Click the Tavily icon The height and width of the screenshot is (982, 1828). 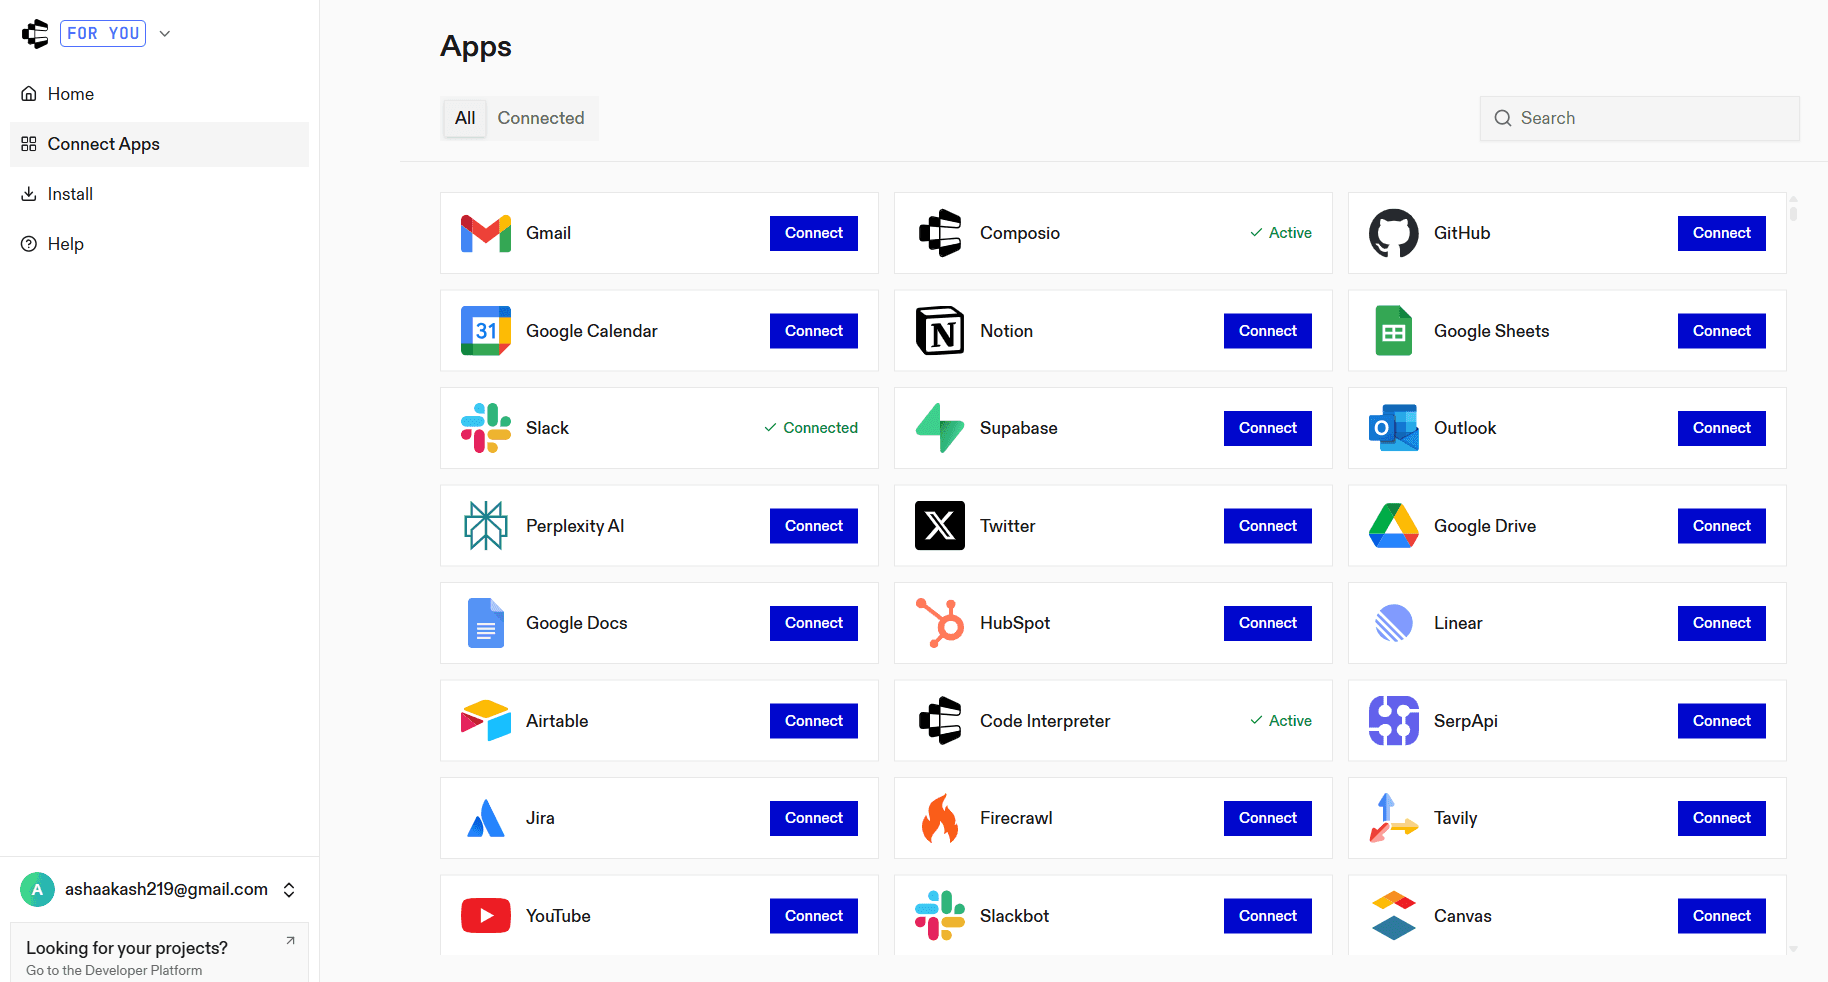pyautogui.click(x=1394, y=818)
